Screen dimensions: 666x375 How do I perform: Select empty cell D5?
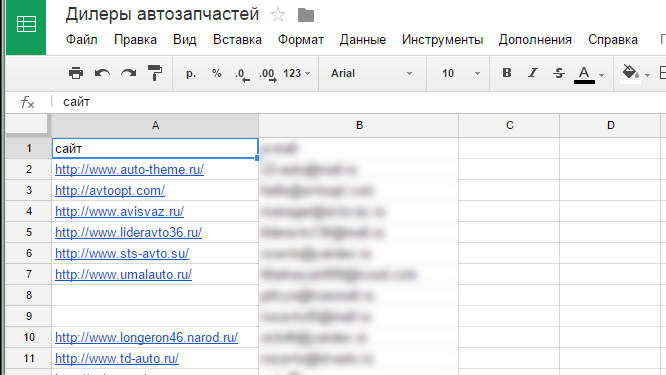click(610, 232)
